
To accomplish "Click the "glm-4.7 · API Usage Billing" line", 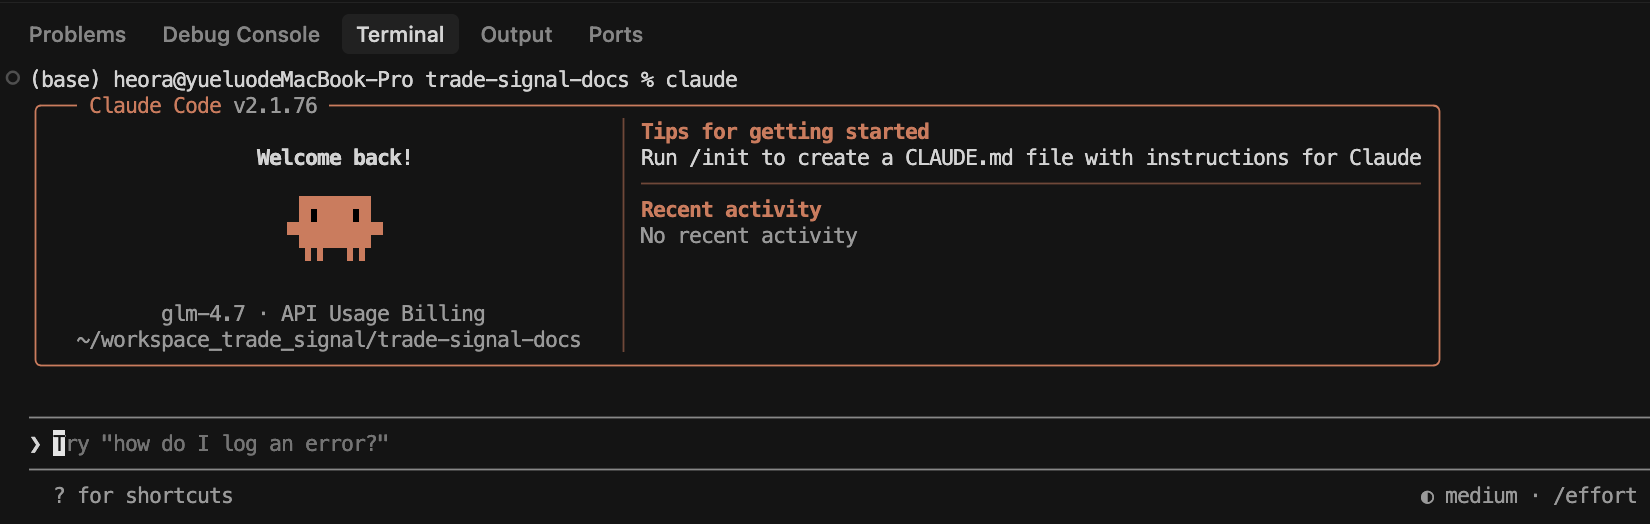I will click(x=323, y=314).
